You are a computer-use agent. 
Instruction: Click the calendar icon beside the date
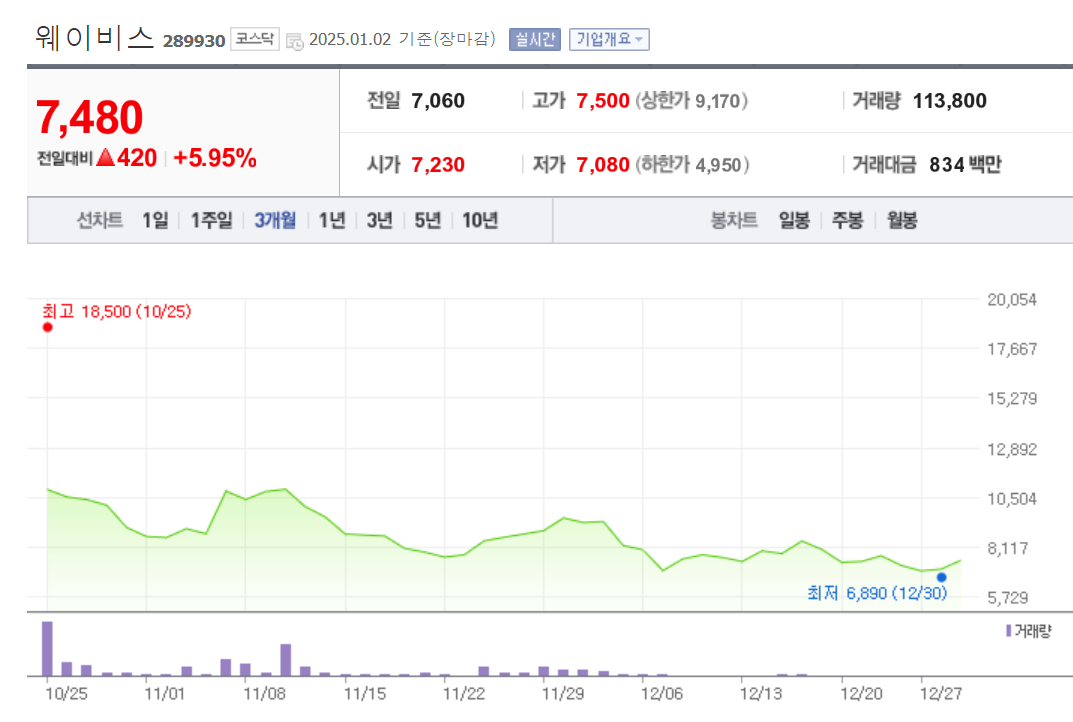click(x=294, y=41)
